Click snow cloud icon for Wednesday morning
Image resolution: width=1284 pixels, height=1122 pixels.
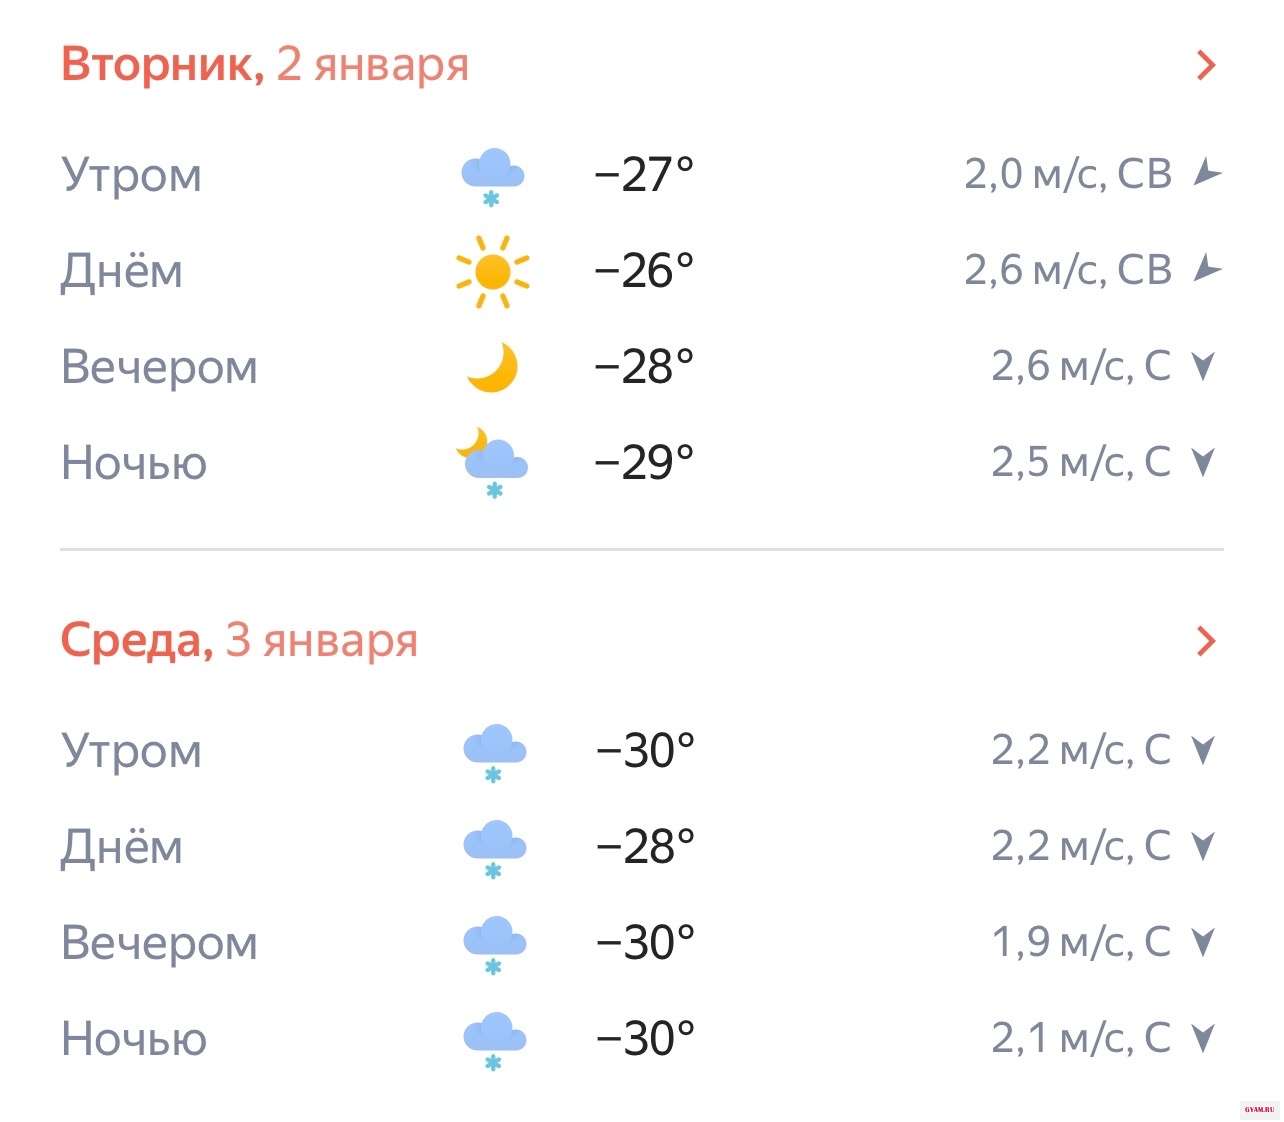click(494, 752)
